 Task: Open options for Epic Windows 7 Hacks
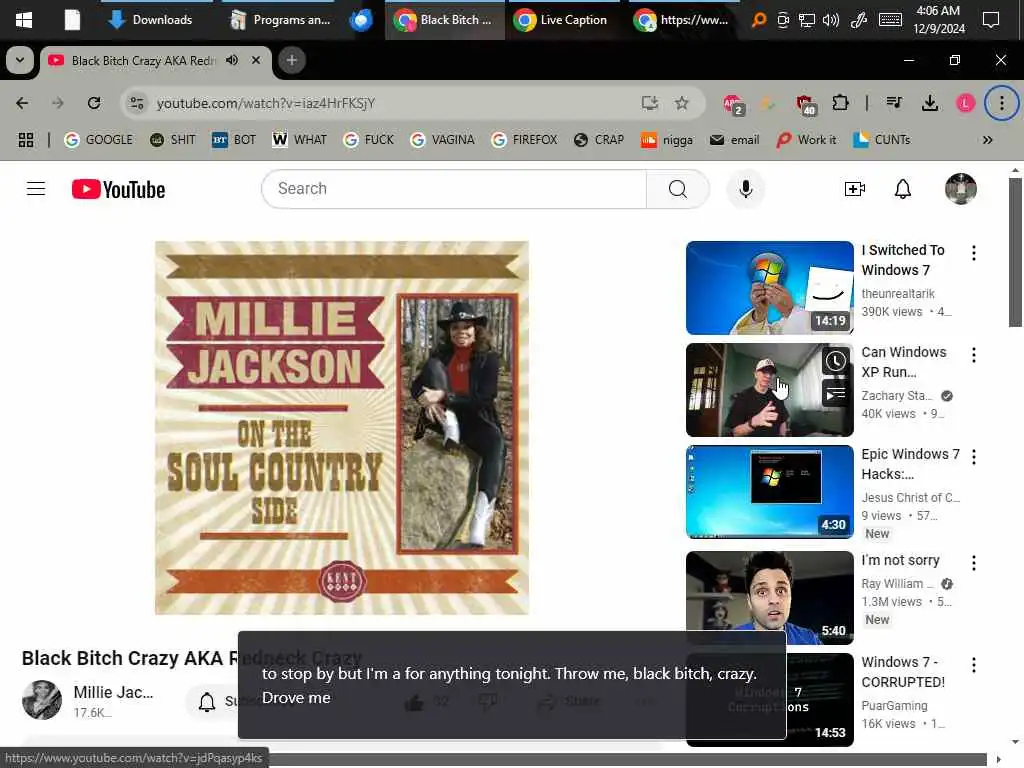coord(973,457)
